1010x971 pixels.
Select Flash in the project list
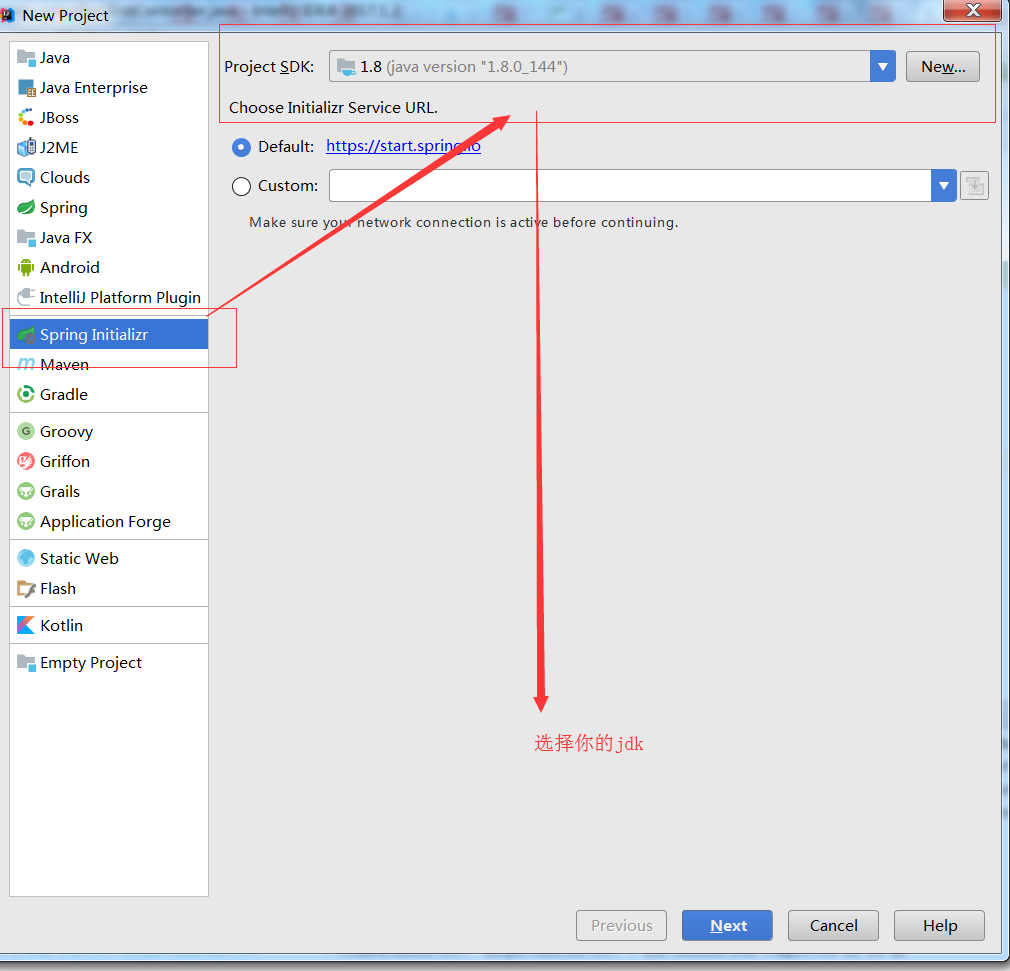[109, 588]
